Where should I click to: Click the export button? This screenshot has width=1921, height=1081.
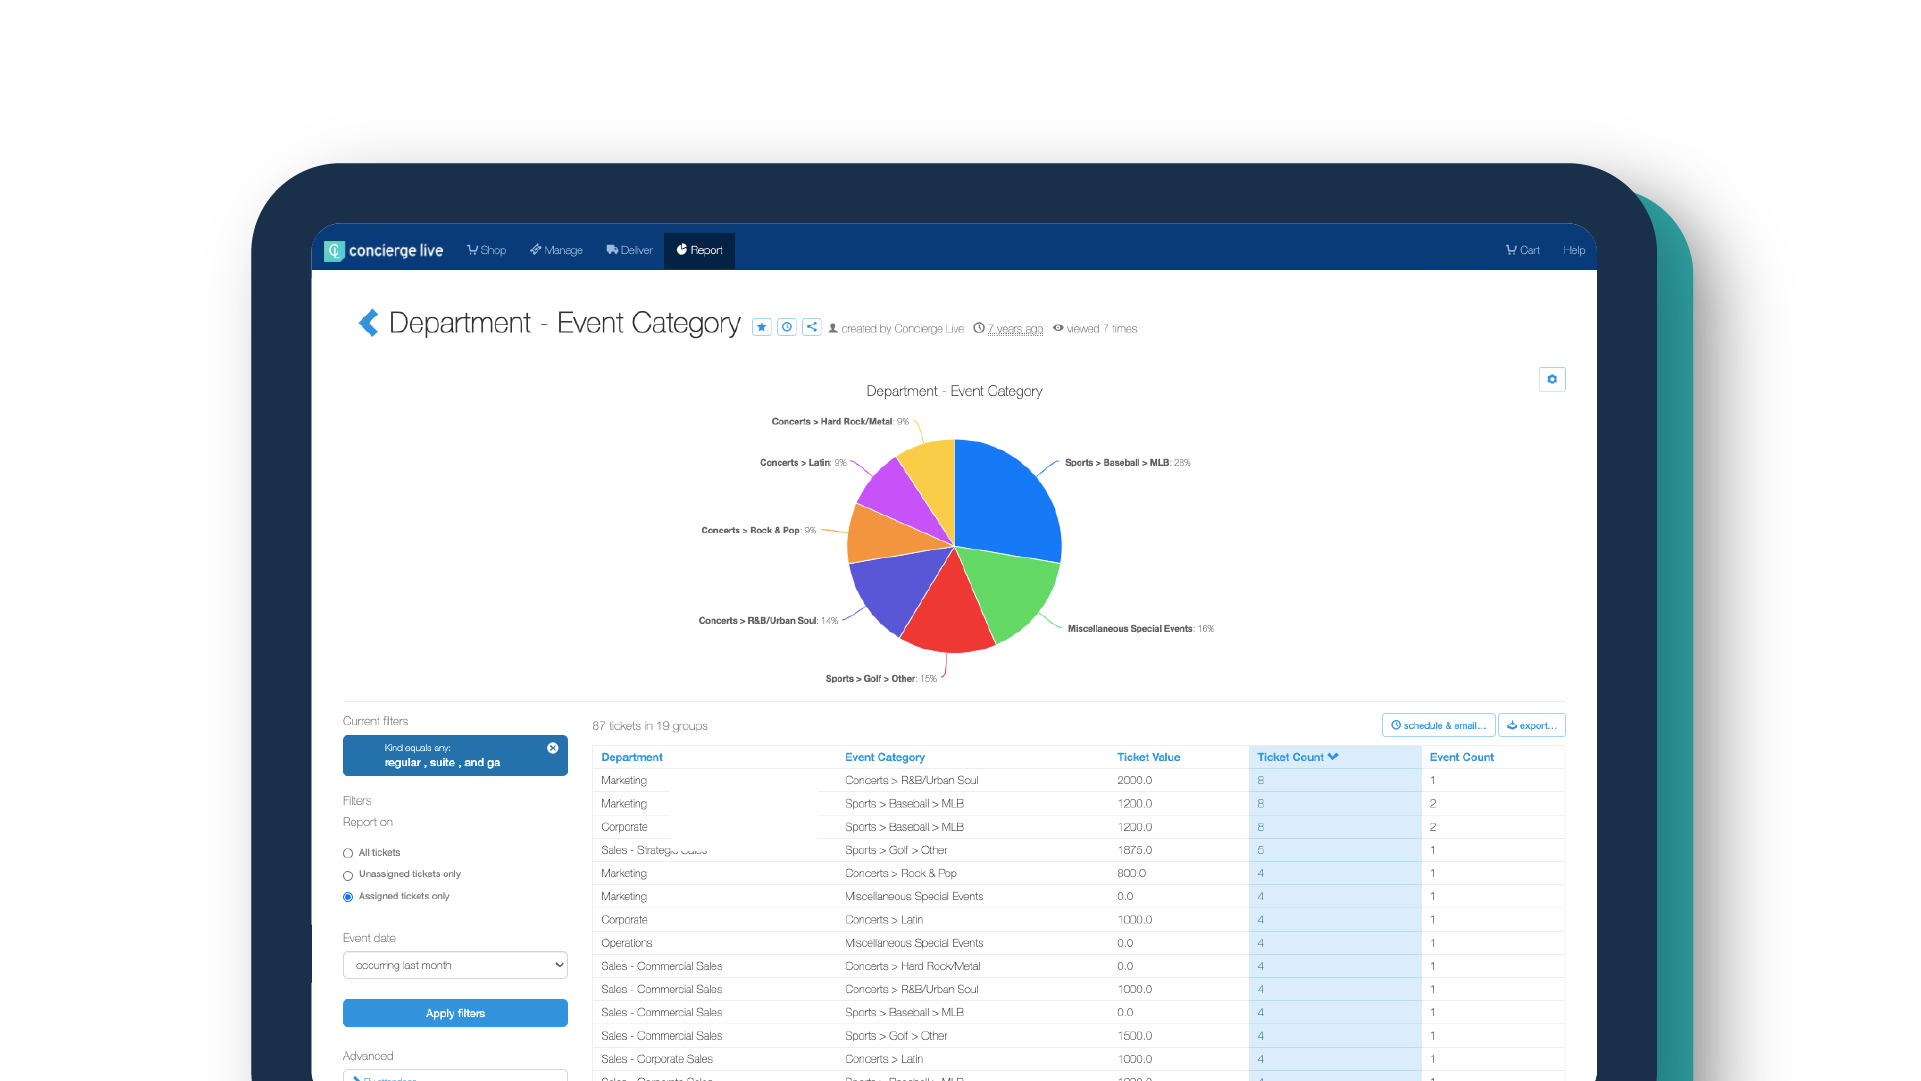coord(1531,725)
